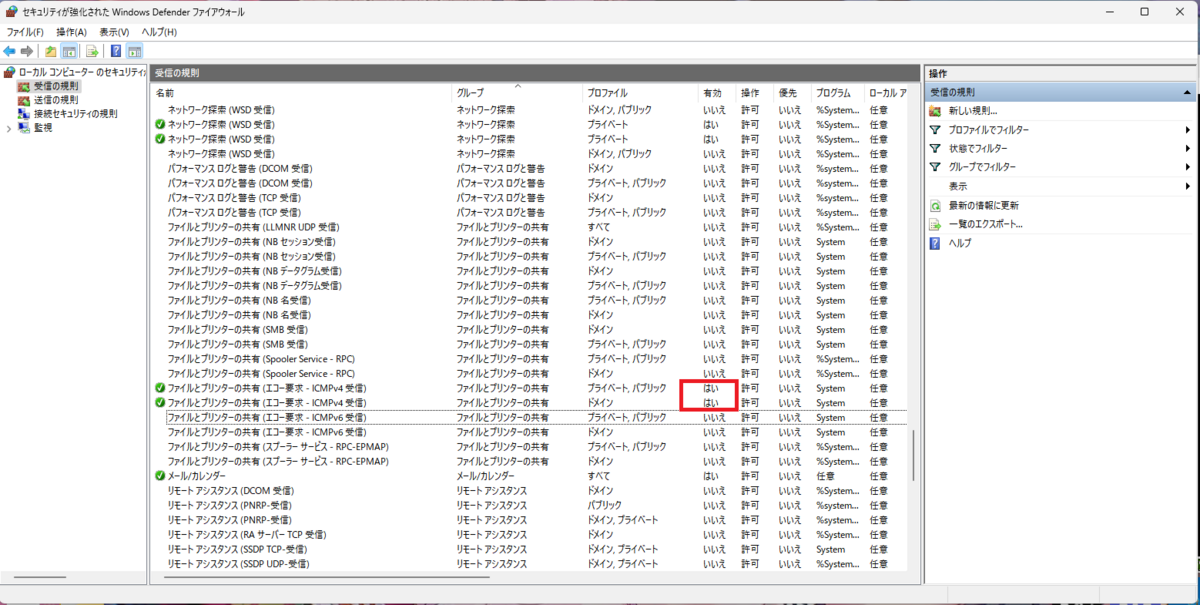Click the 最新の情報に更新 refresh icon

(935, 205)
